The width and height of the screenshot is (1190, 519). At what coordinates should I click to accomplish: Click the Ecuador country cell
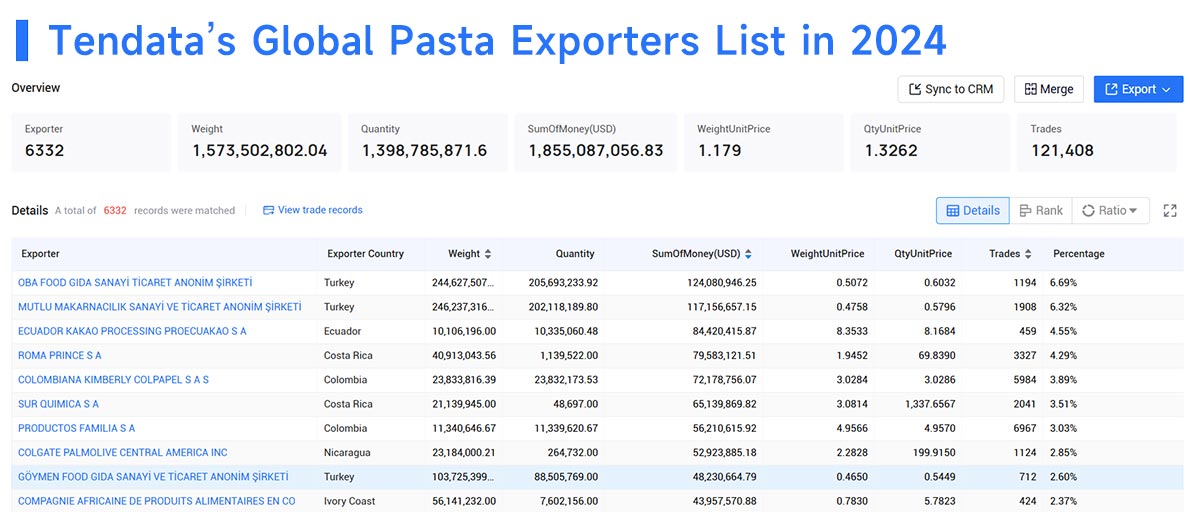(342, 331)
